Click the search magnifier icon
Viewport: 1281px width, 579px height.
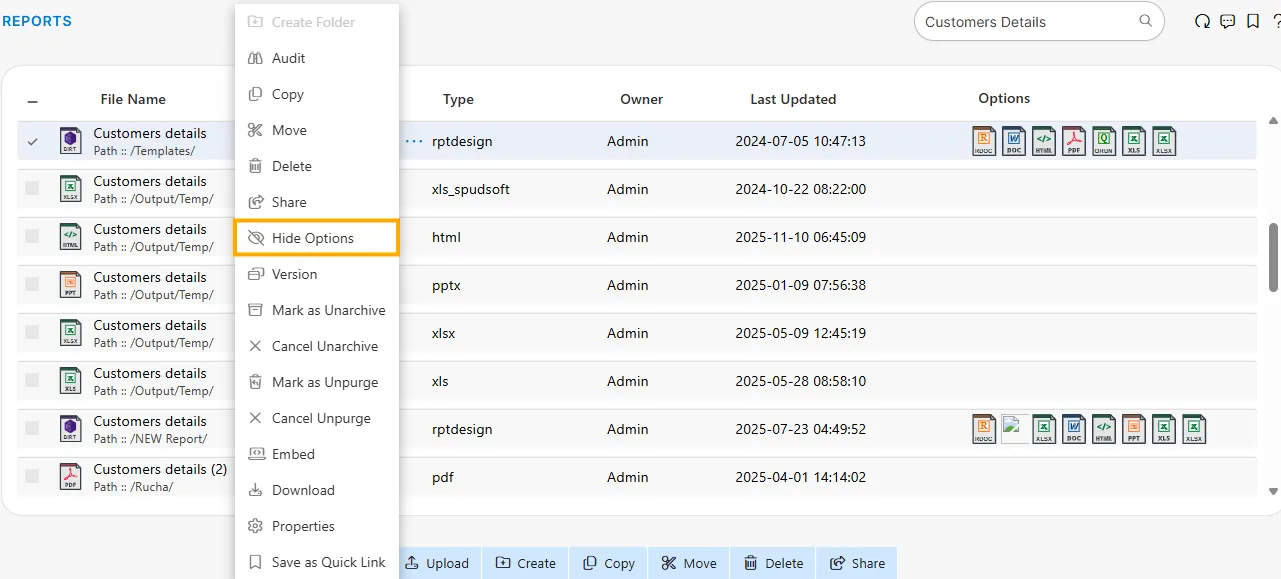[x=1146, y=21]
